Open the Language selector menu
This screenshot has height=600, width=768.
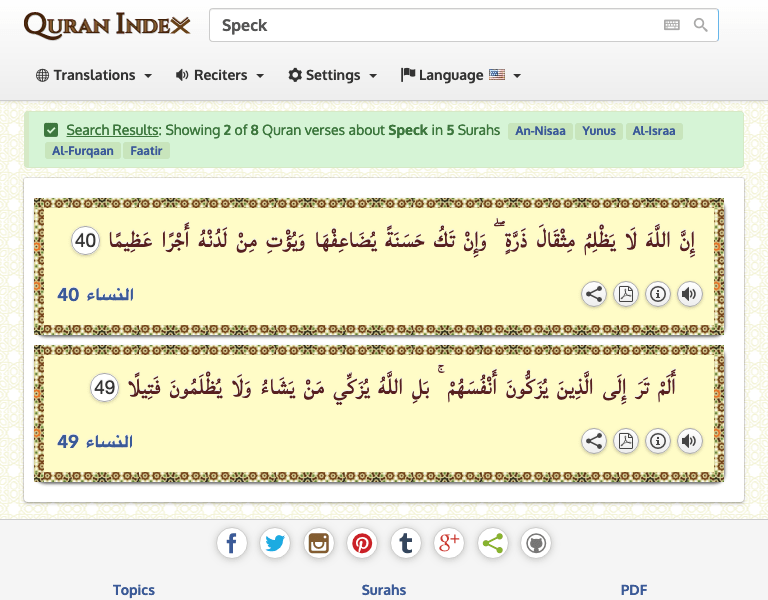[x=460, y=75]
